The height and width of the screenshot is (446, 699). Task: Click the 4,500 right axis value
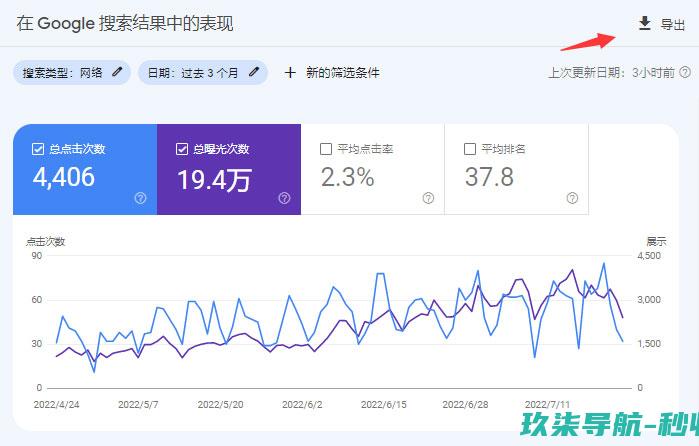tap(649, 256)
